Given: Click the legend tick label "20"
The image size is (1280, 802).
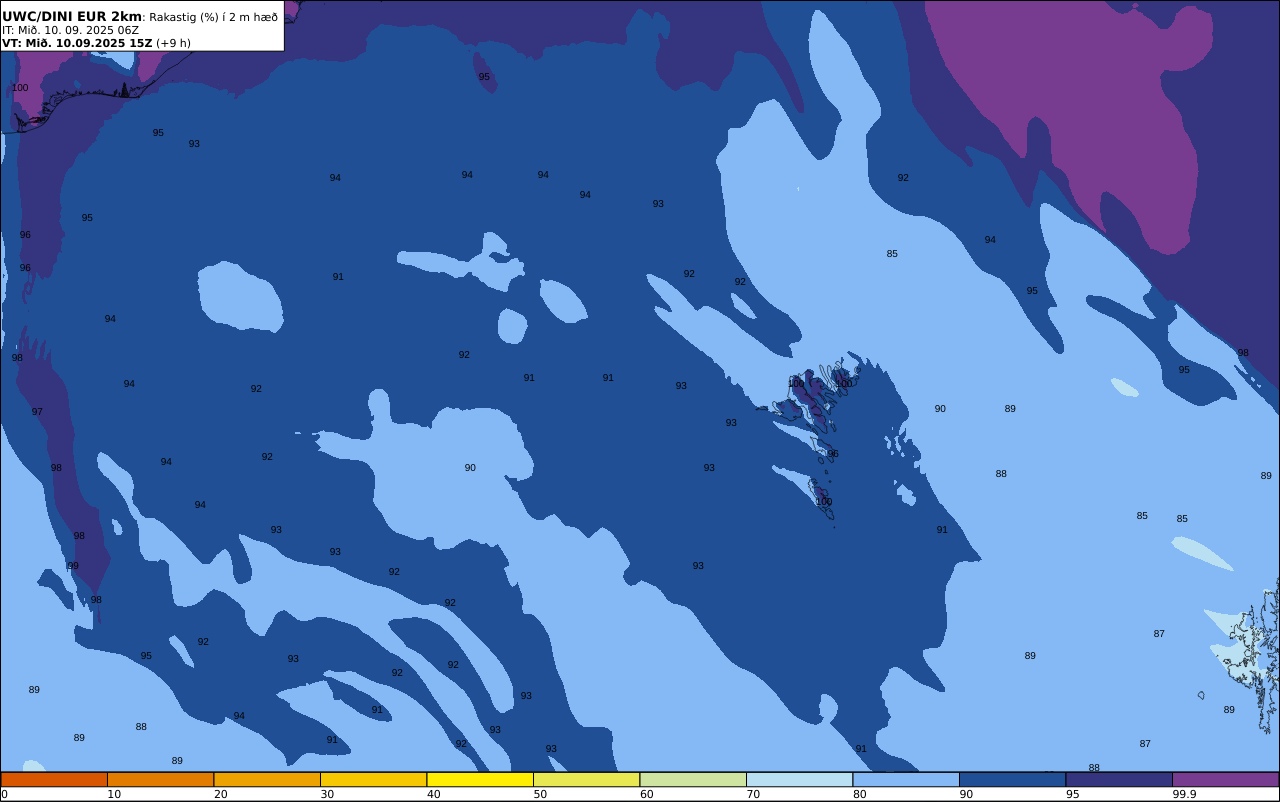Looking at the screenshot, I should [x=220, y=794].
